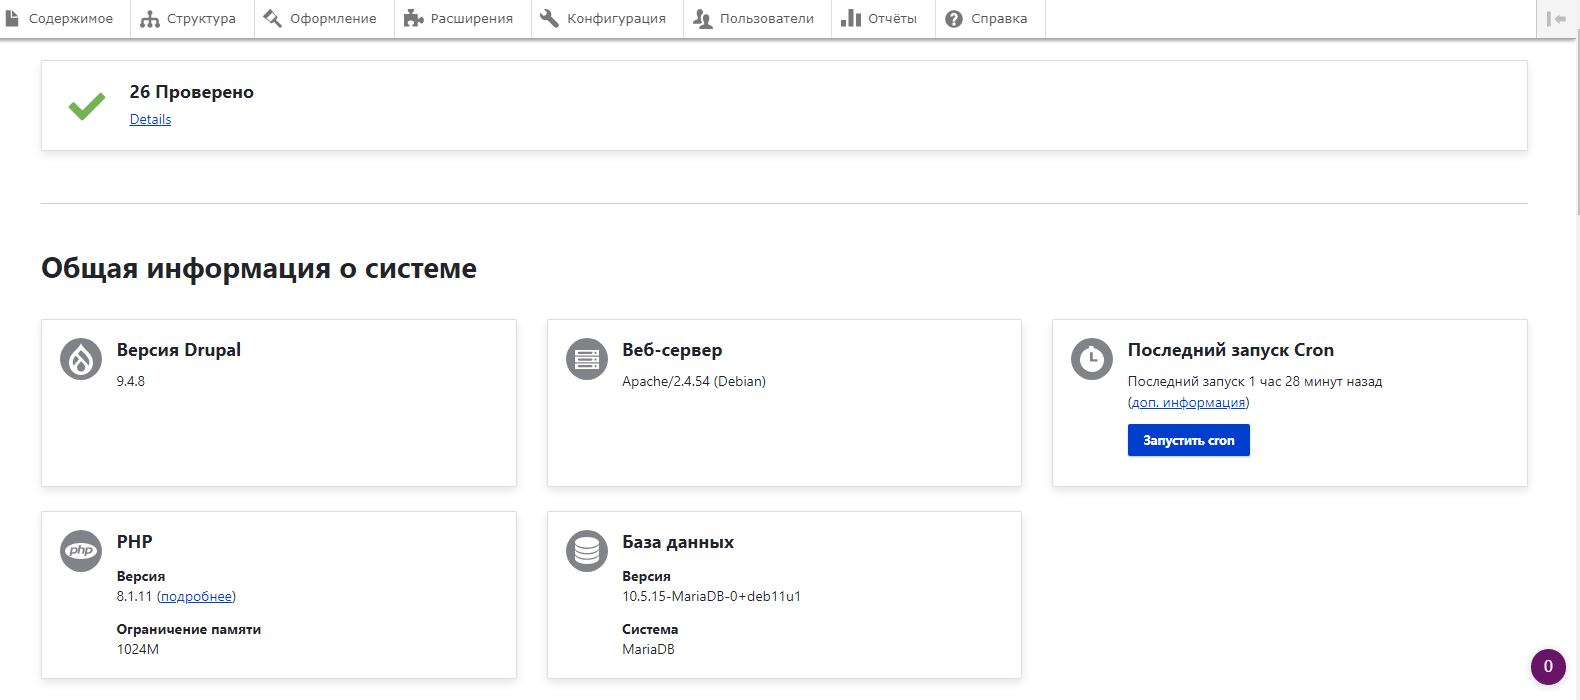The image size is (1580, 700).
Task: Click the Оформление brush icon
Action: [x=272, y=19]
